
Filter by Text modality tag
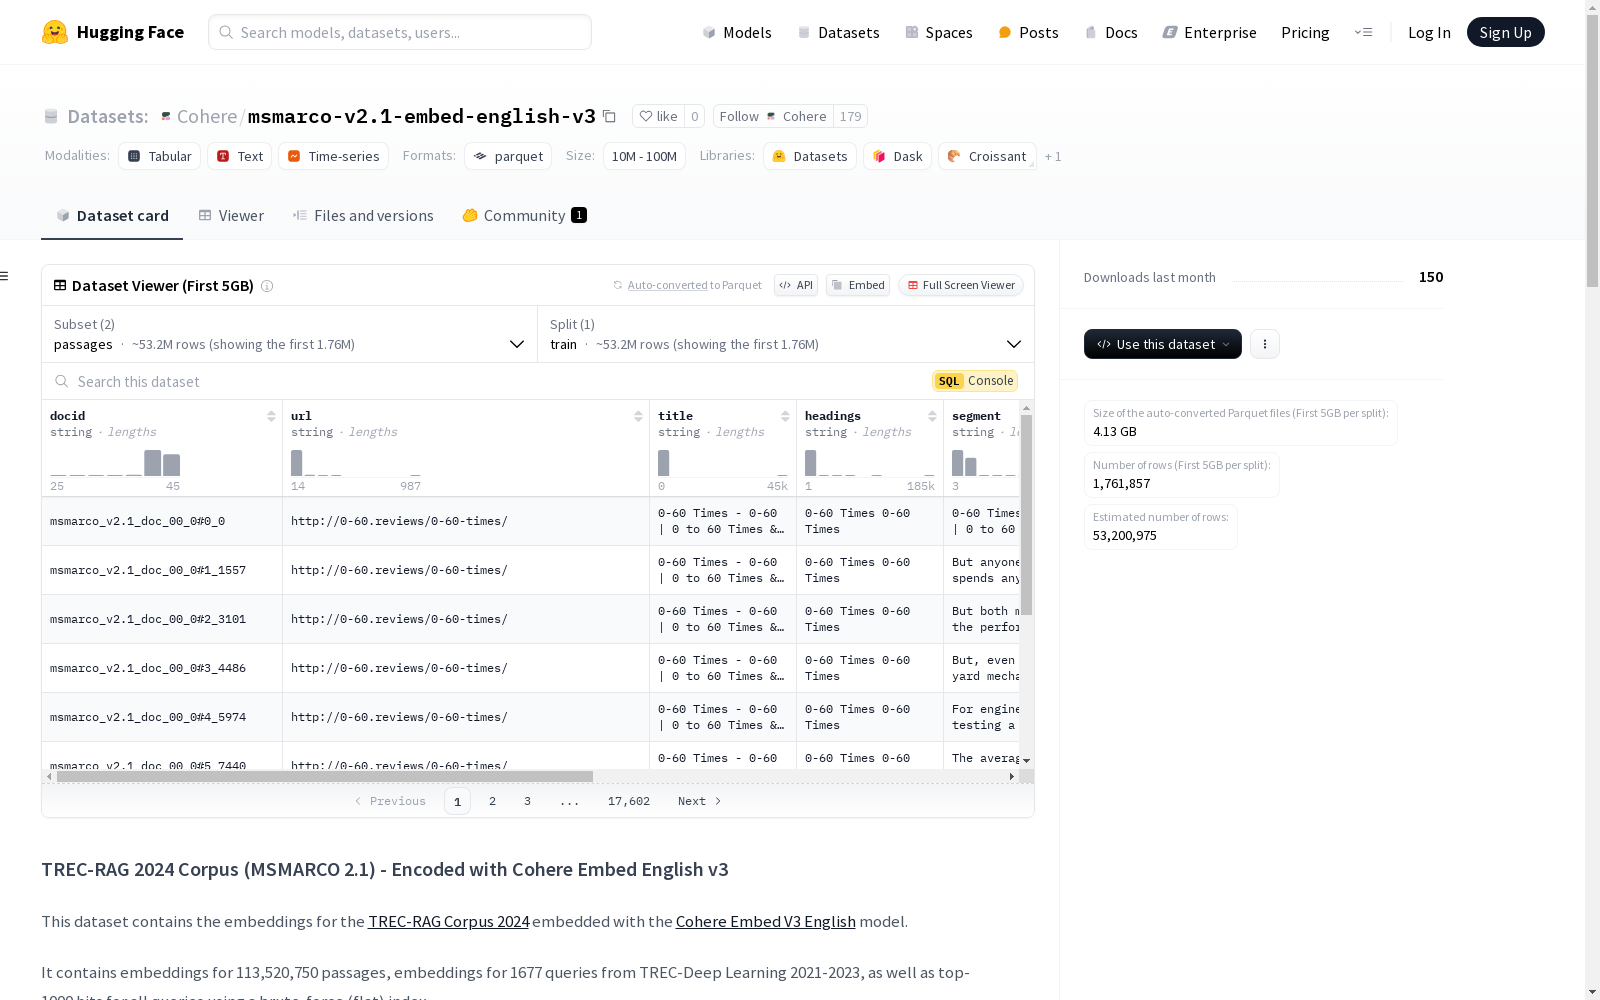[x=240, y=156]
